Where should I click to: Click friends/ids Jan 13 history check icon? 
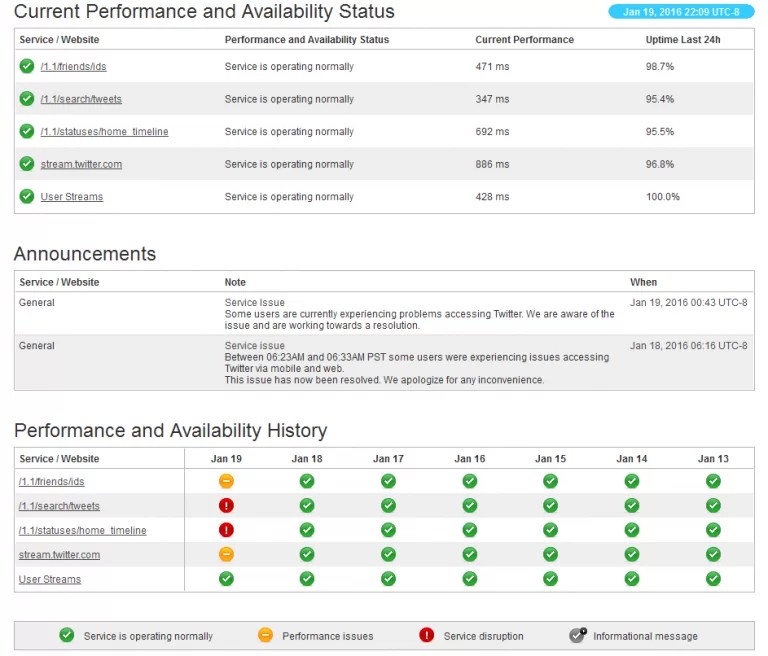point(713,481)
